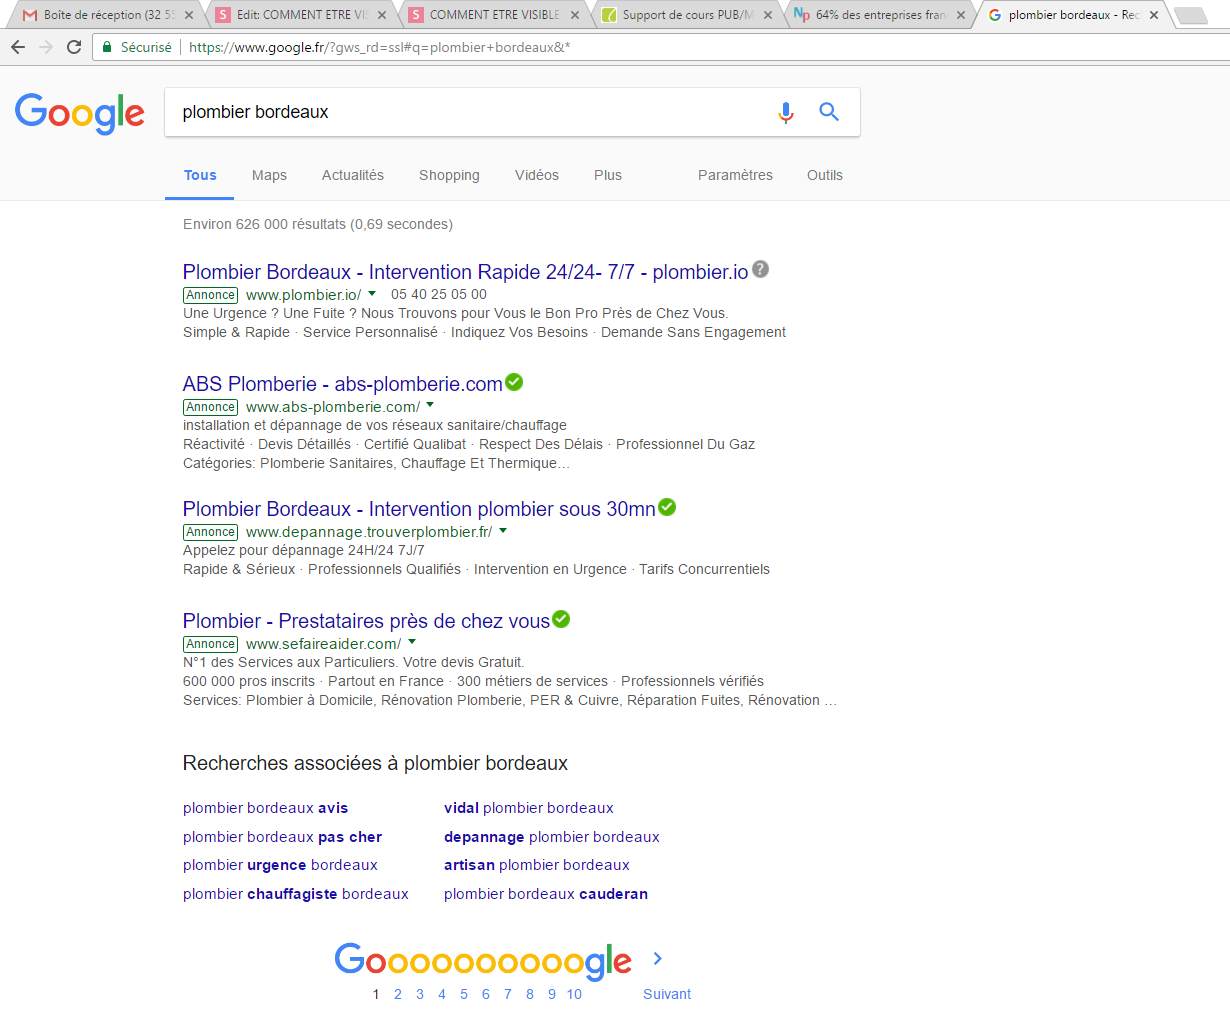Go to results page 2
The image size is (1230, 1018).
(x=398, y=994)
